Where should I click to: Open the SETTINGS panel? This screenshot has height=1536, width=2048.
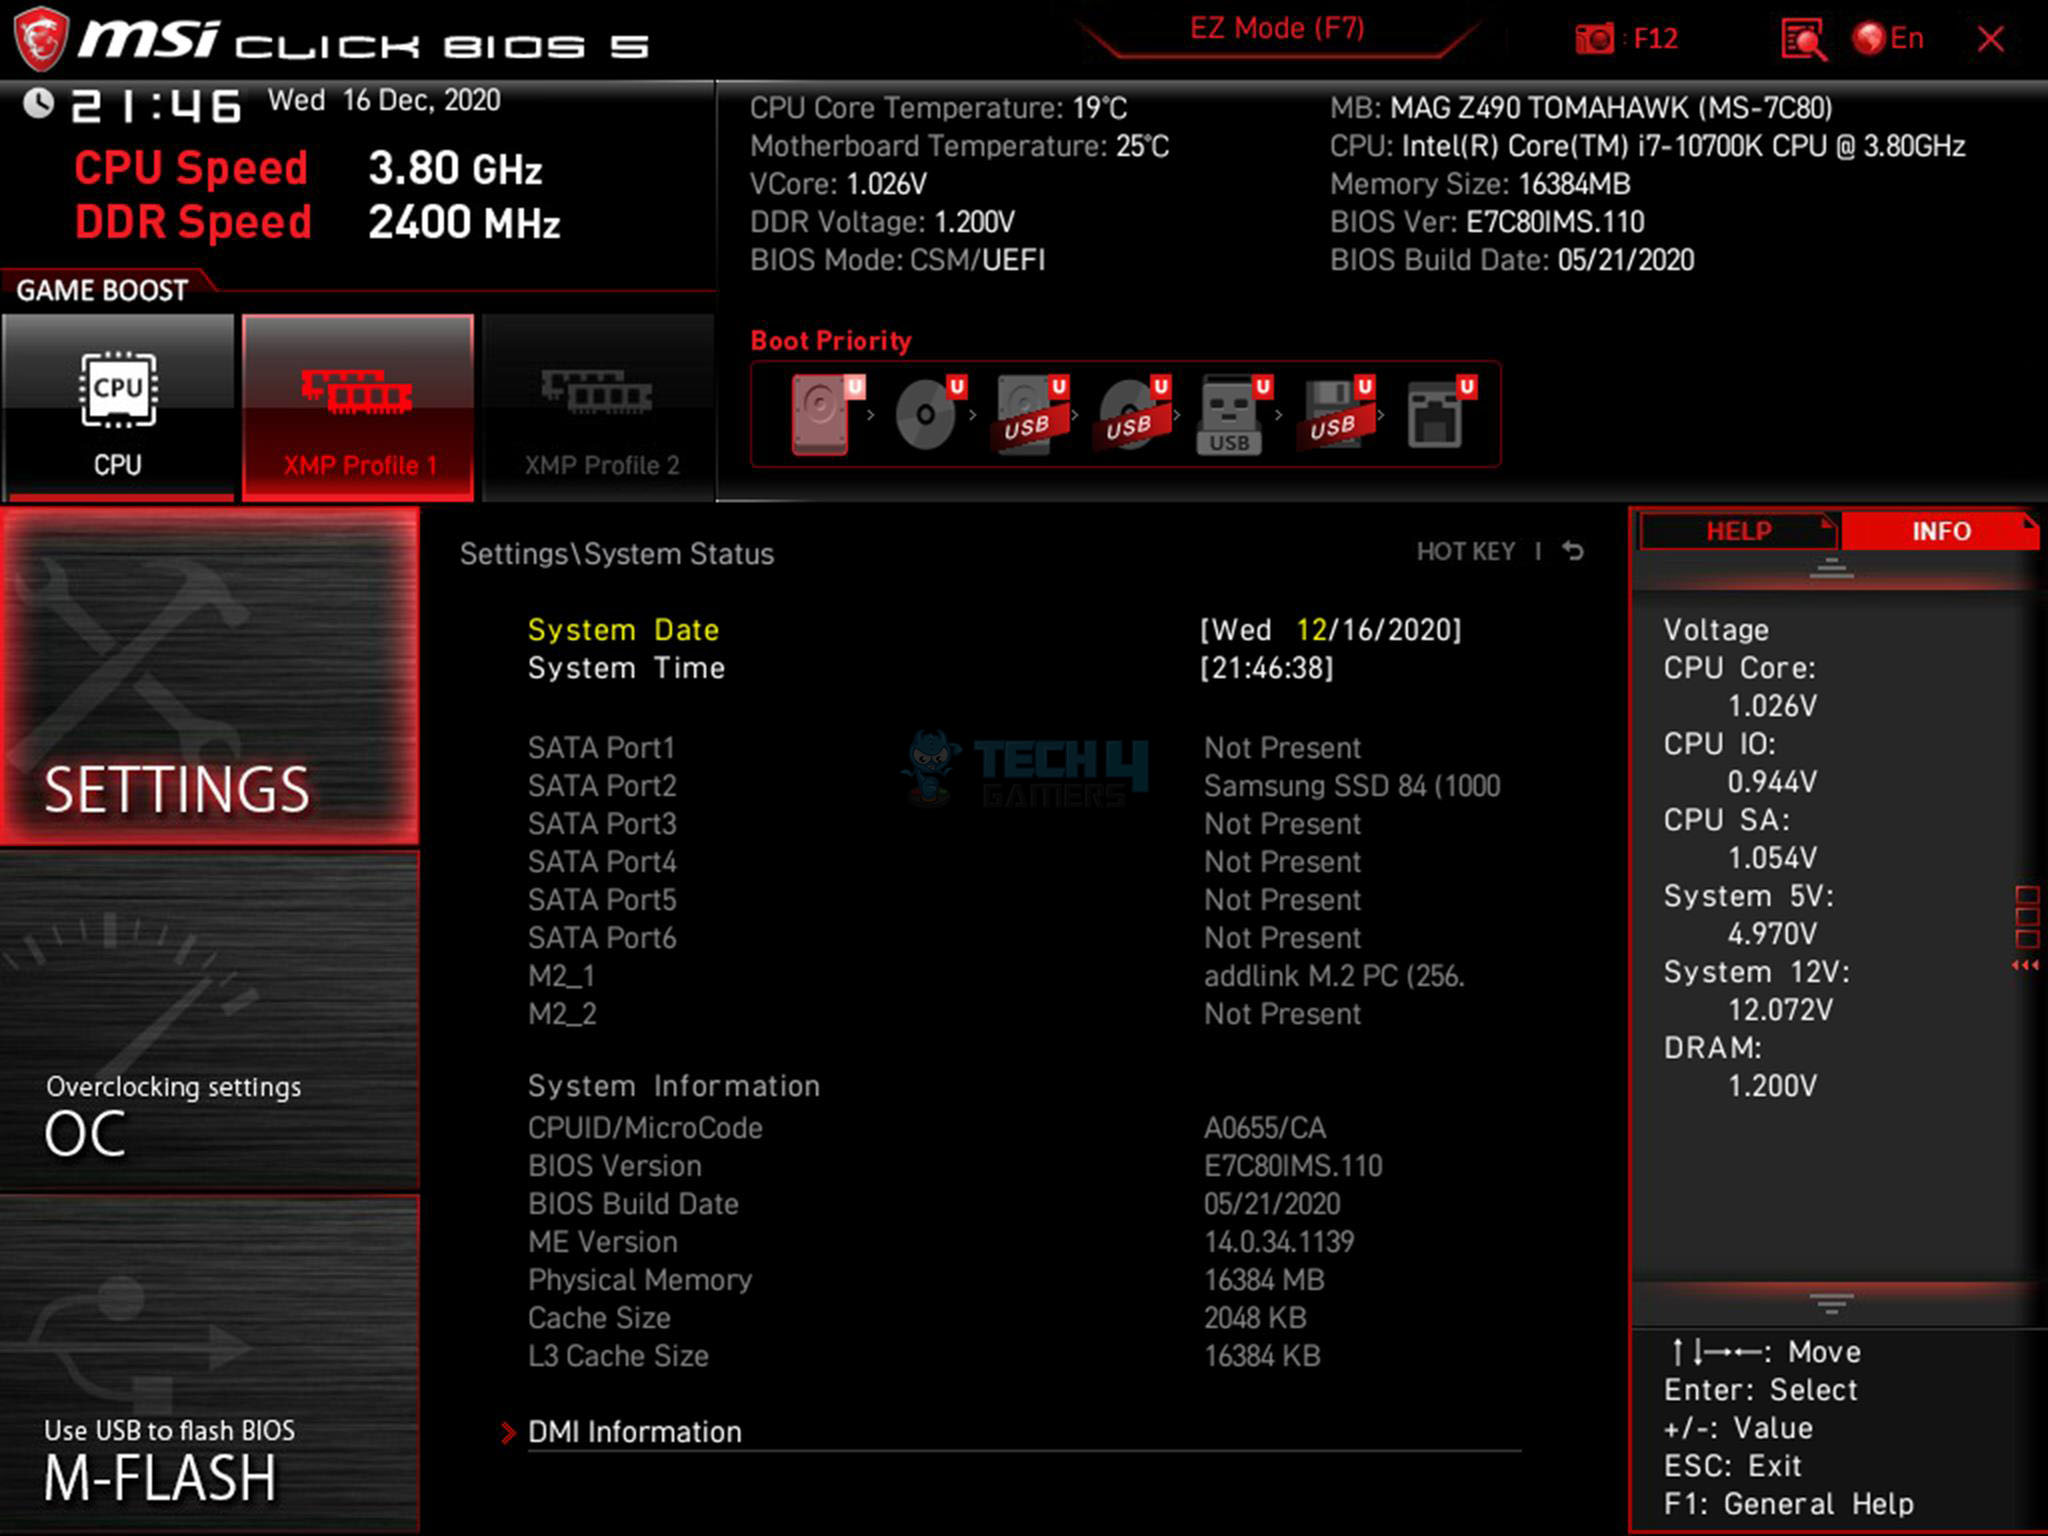point(209,676)
